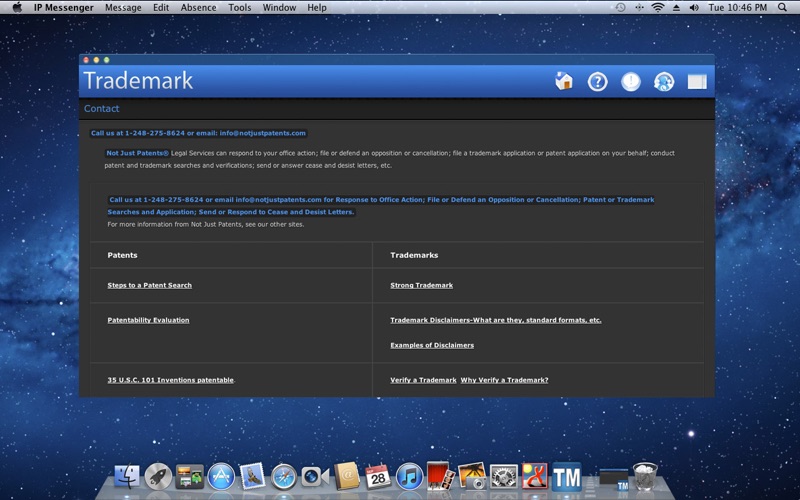The height and width of the screenshot is (500, 800).
Task: Open the Window menu
Action: point(279,8)
